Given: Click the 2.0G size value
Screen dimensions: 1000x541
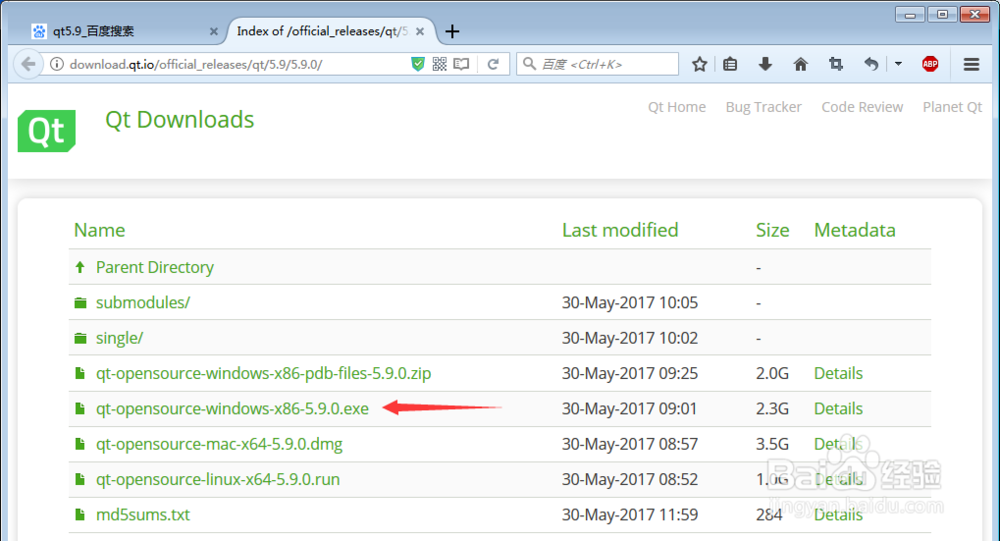Looking at the screenshot, I should coord(772,373).
